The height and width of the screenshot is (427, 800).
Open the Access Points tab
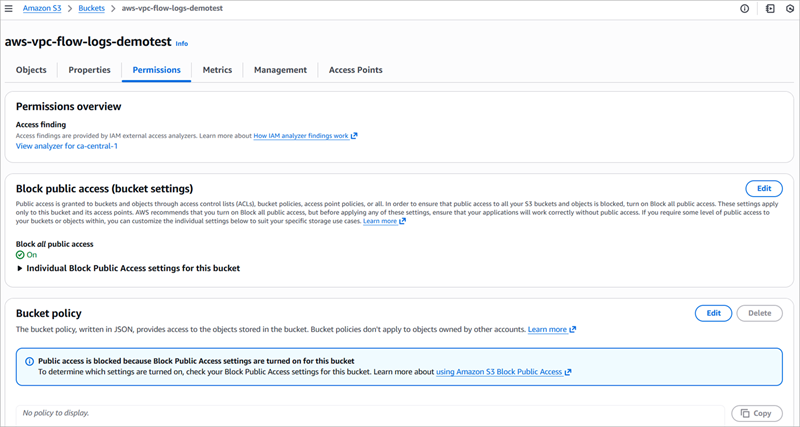[356, 70]
